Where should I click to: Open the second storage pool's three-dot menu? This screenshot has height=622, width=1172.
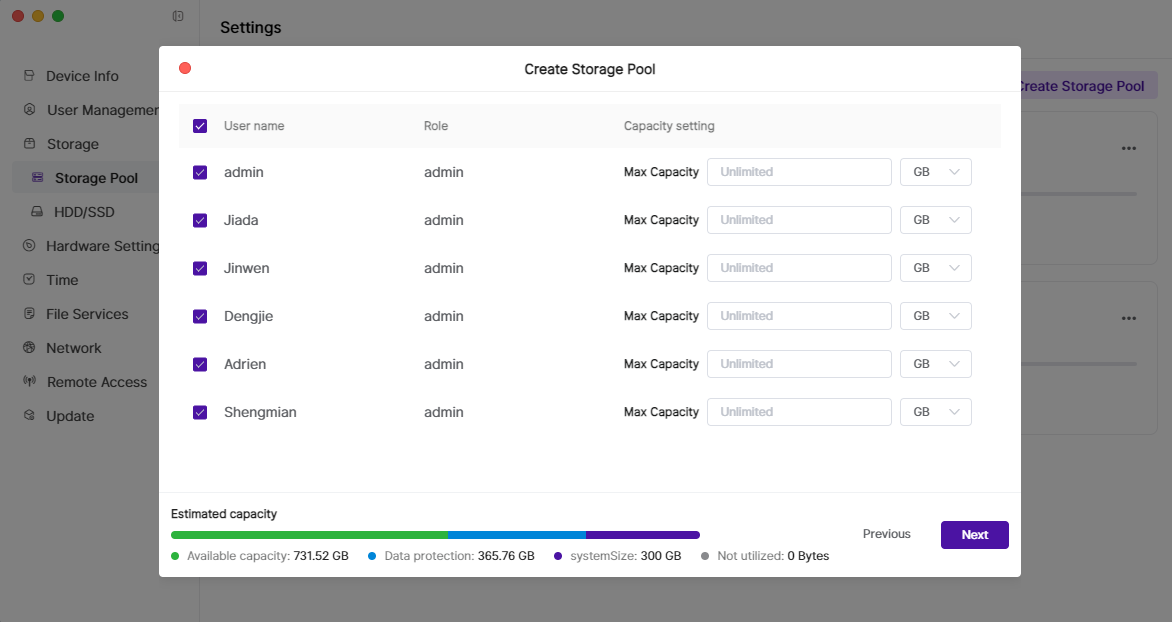pos(1129,318)
